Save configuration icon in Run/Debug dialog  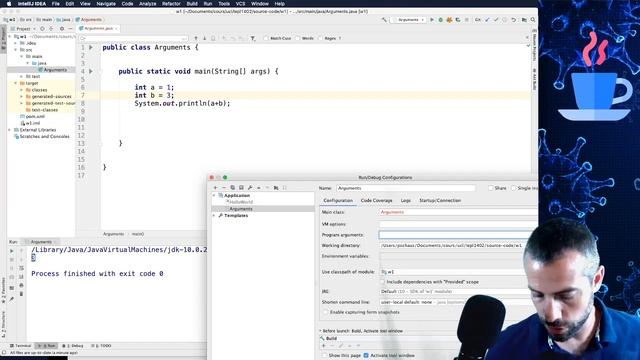[x=241, y=188]
